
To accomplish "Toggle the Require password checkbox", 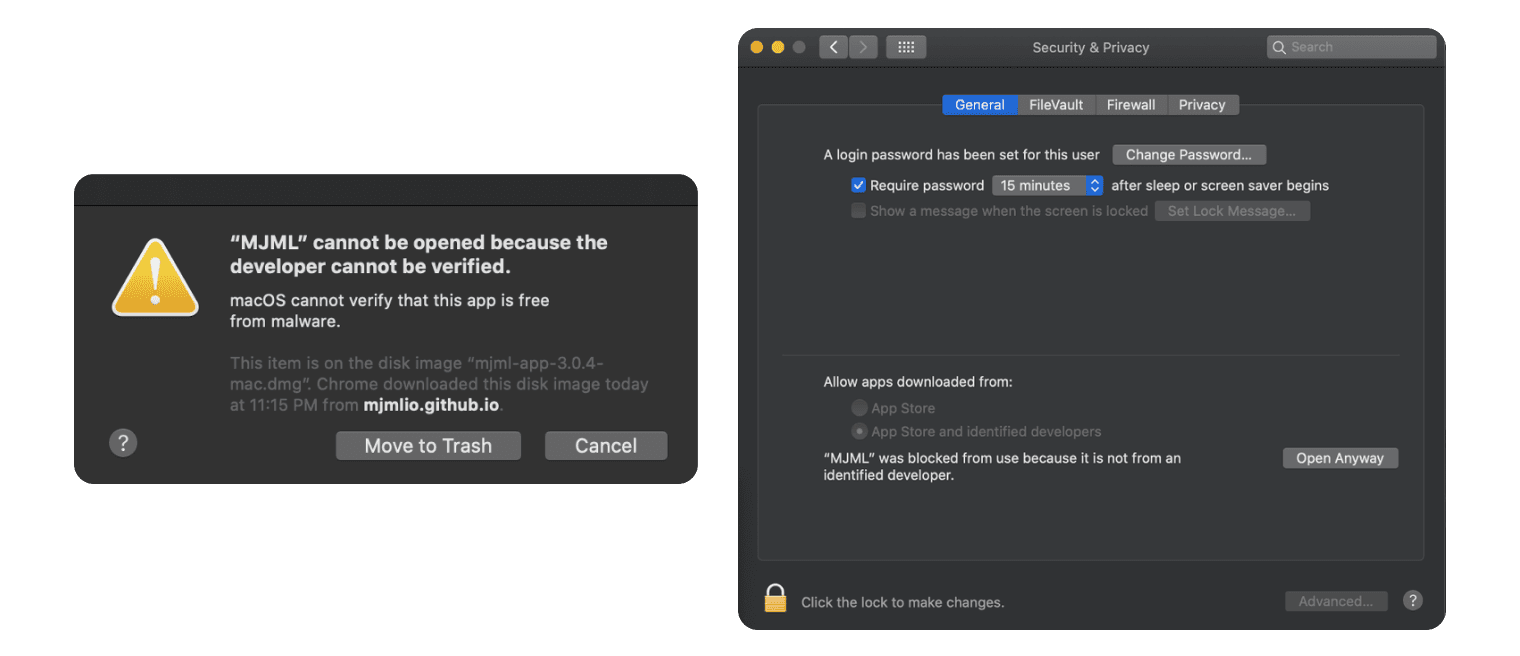I will pos(858,185).
